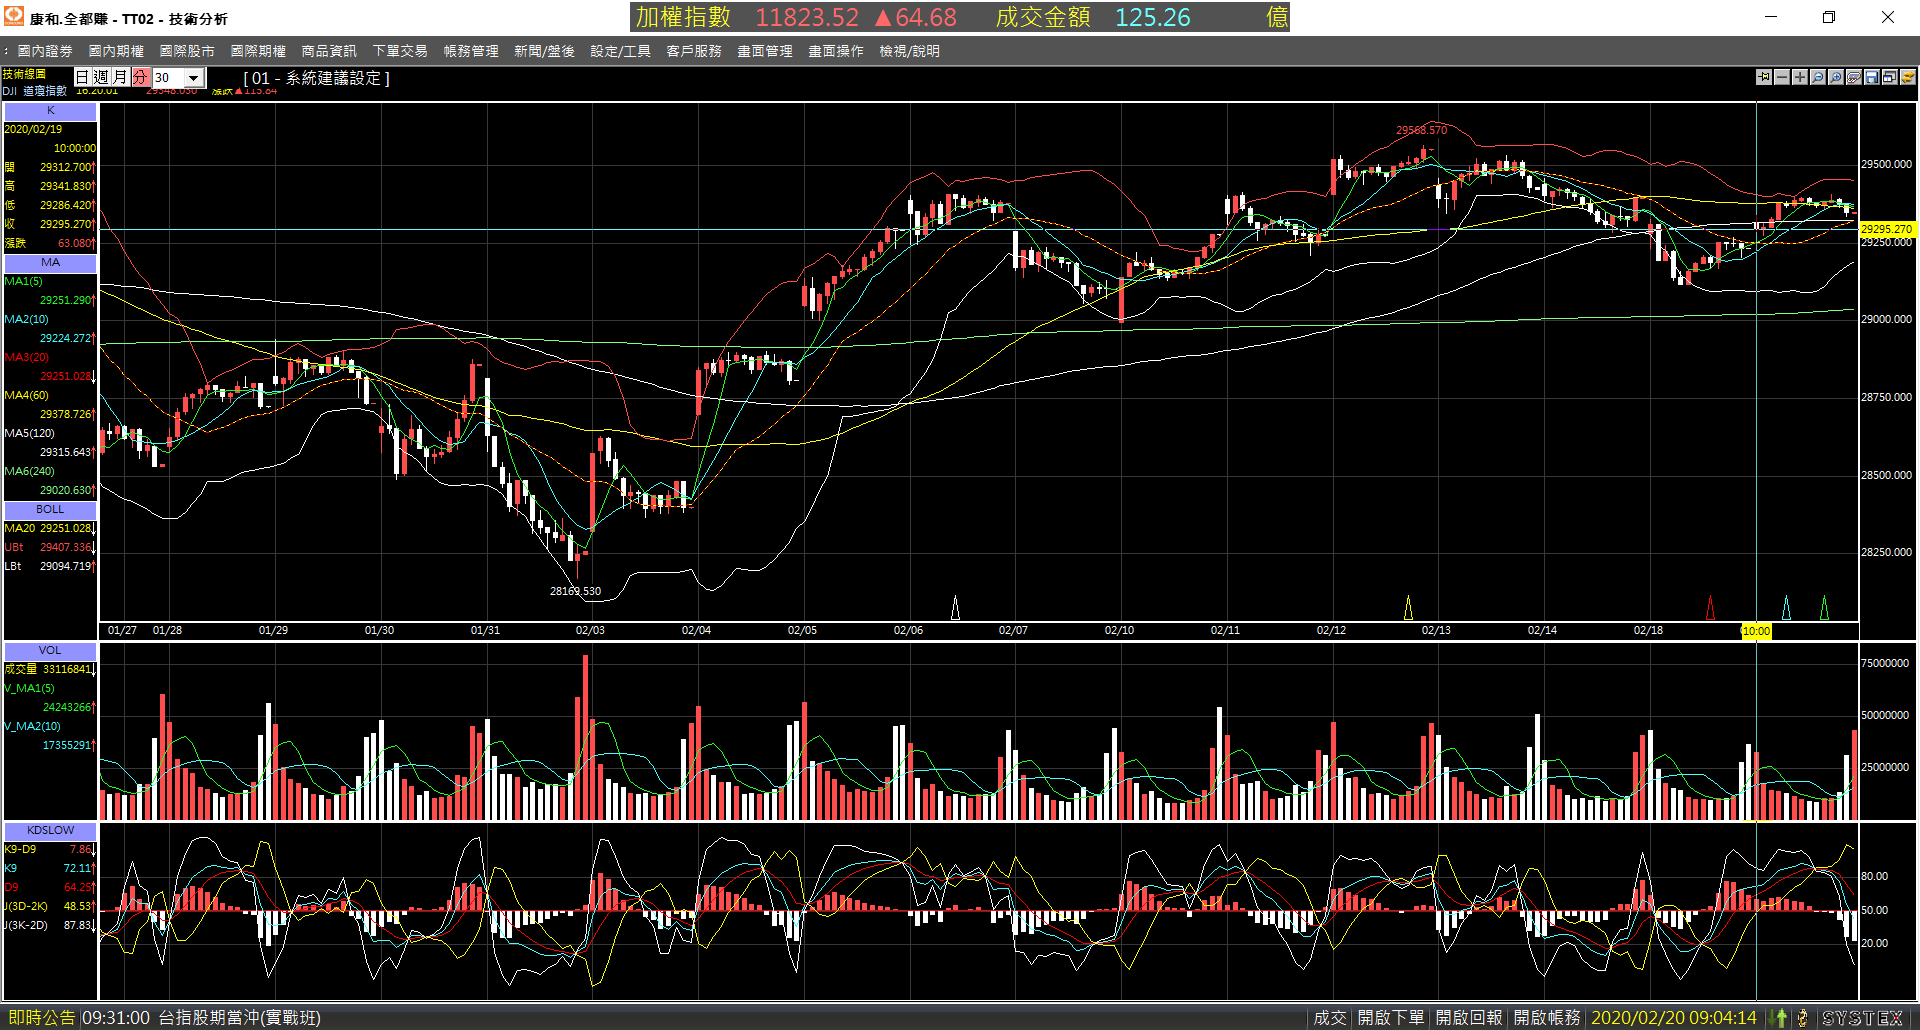Viewport: 1920px width, 1030px height.
Task: Click the 即時公告 label in status bar
Action: pyautogui.click(x=41, y=1018)
